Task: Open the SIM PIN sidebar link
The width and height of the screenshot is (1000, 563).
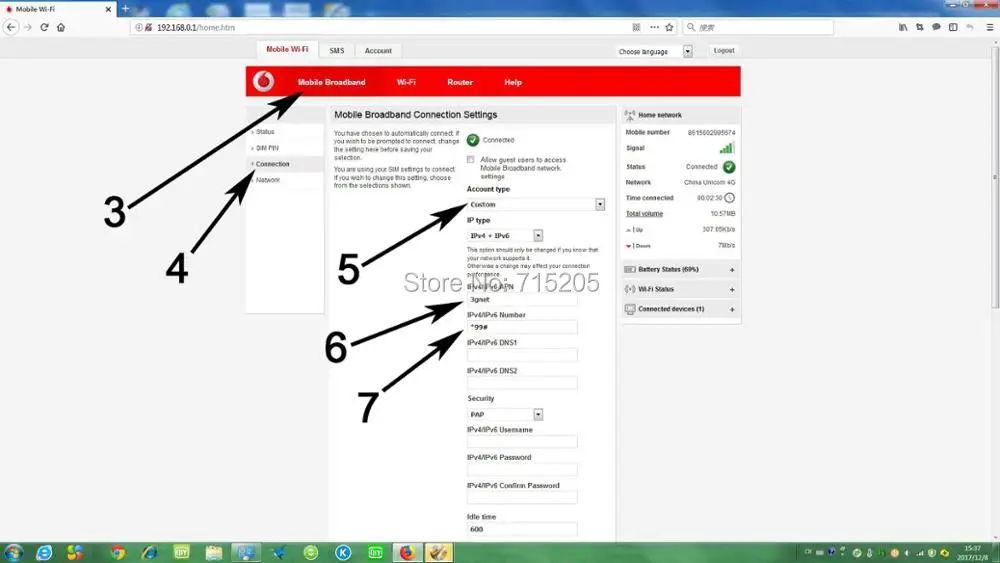Action: point(267,148)
